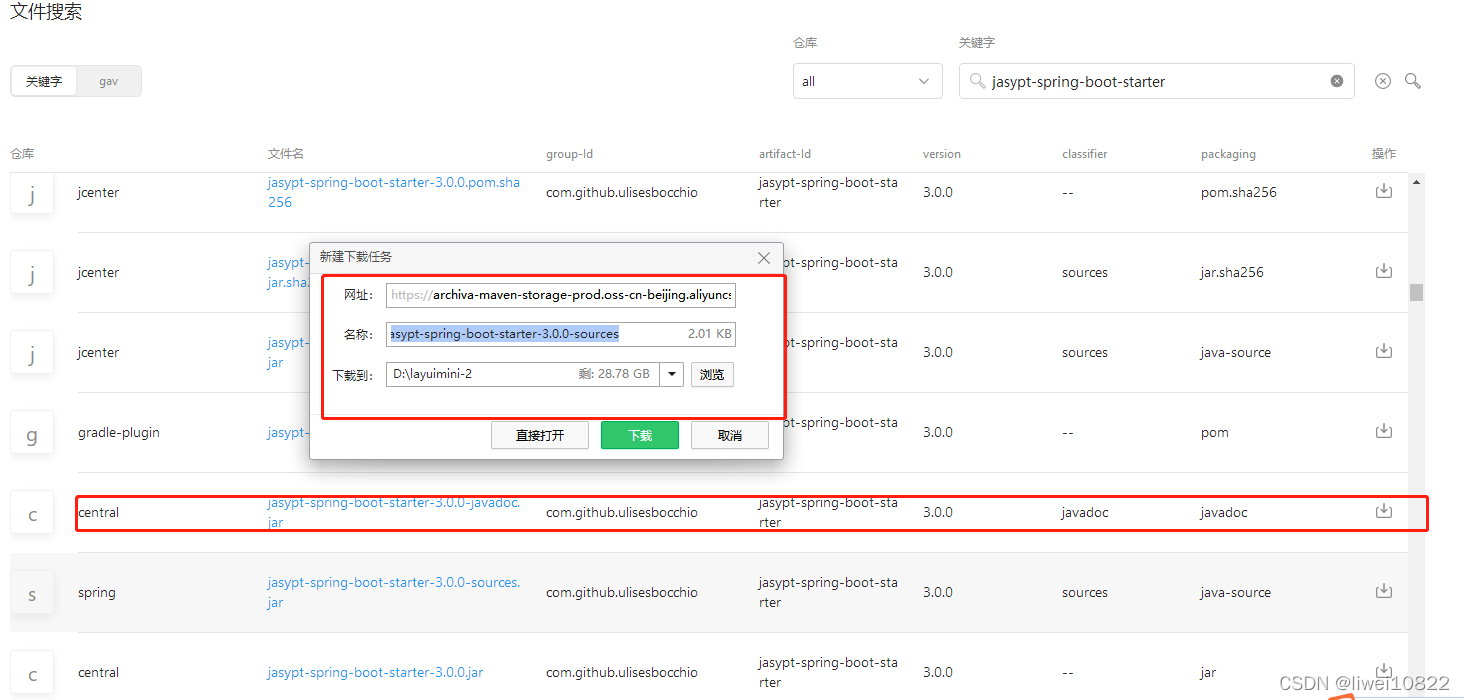Expand the download location dropdown arrow
Viewport: 1464px width, 700px height.
click(x=672, y=375)
